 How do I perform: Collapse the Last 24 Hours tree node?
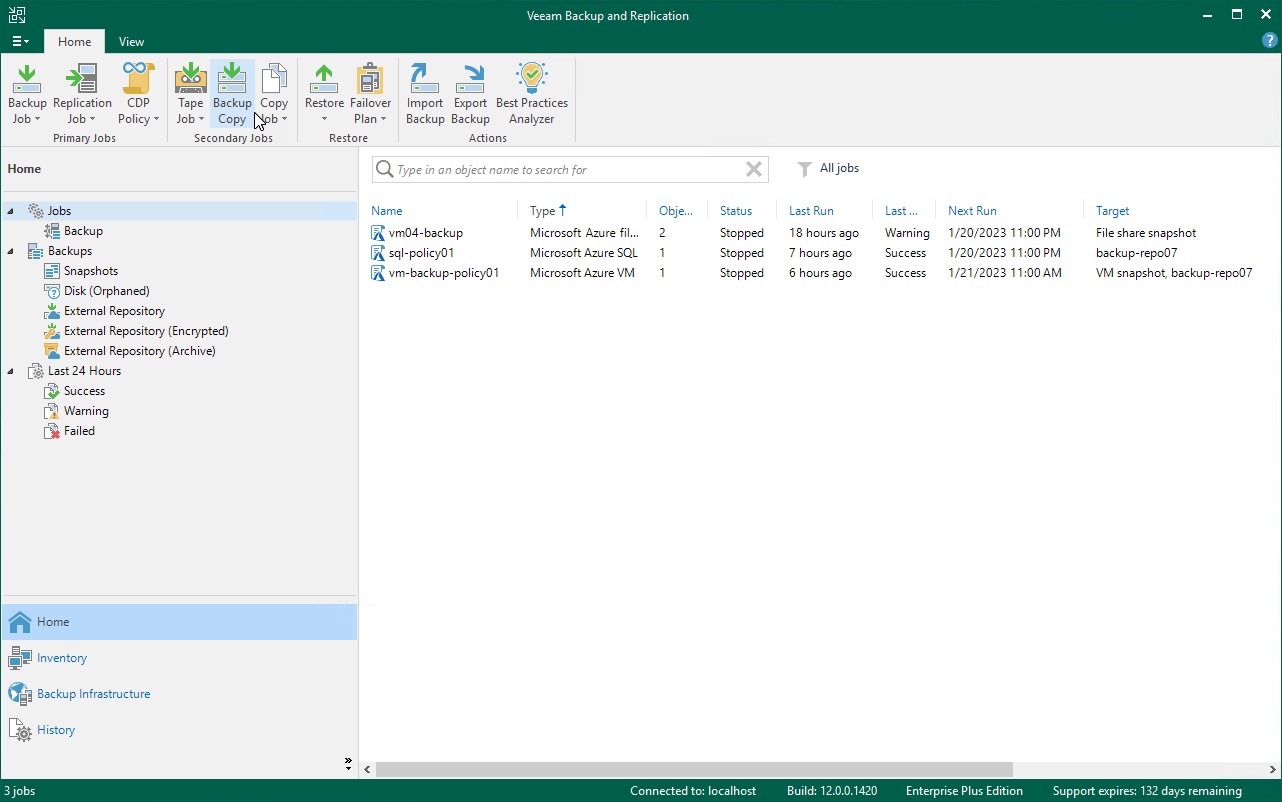coord(11,371)
